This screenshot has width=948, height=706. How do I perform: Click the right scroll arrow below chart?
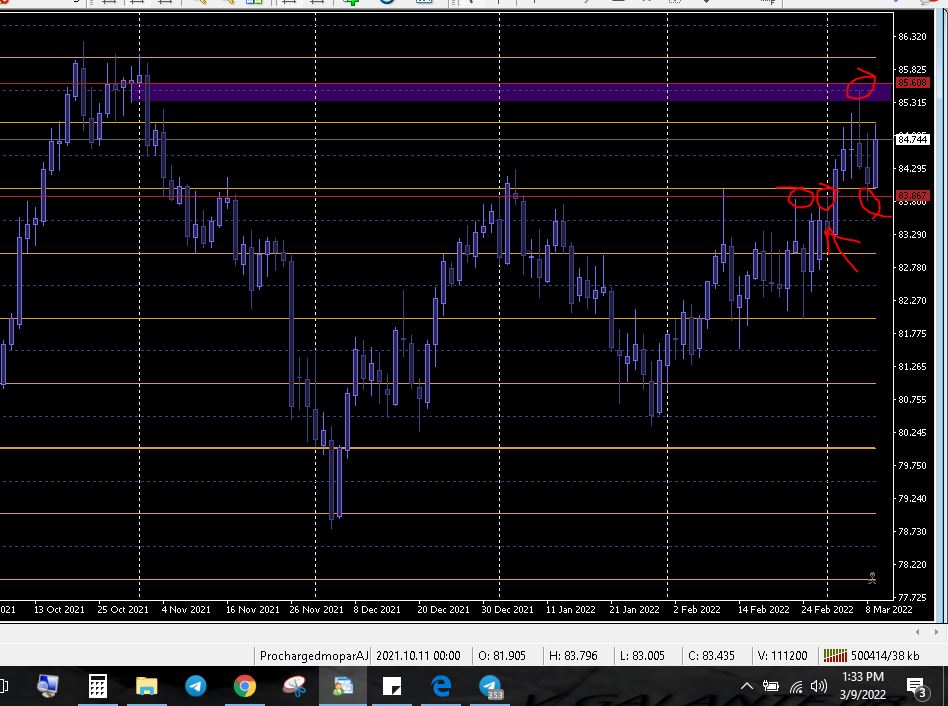pyautogui.click(x=937, y=632)
